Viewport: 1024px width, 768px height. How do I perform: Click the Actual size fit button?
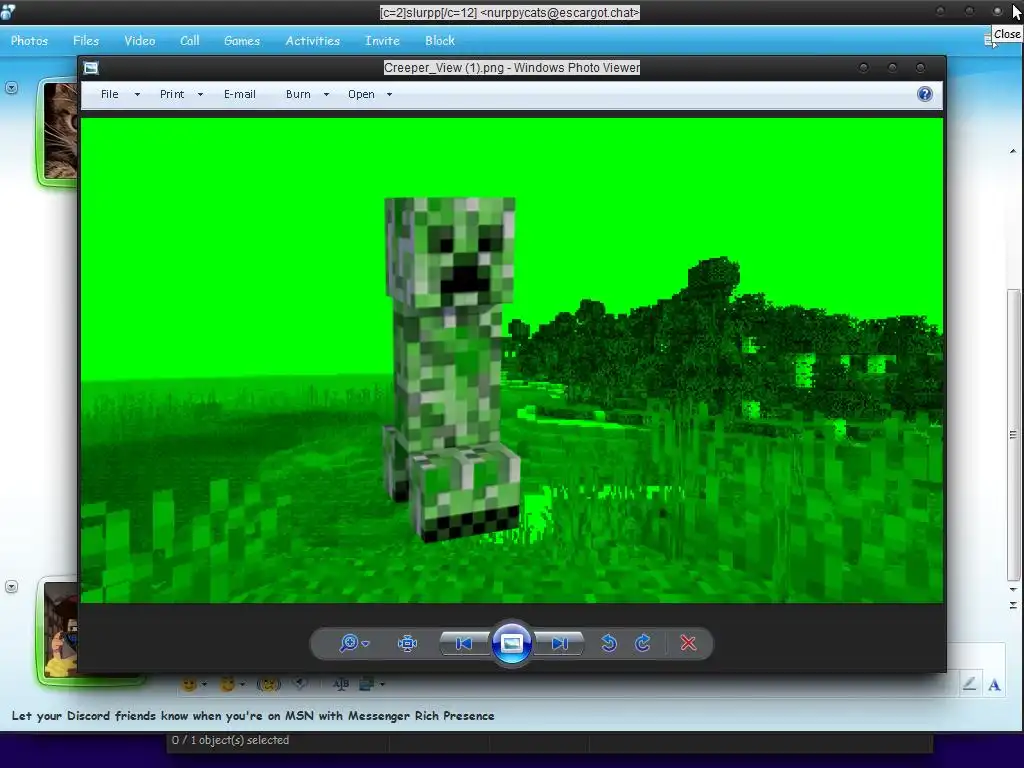407,643
